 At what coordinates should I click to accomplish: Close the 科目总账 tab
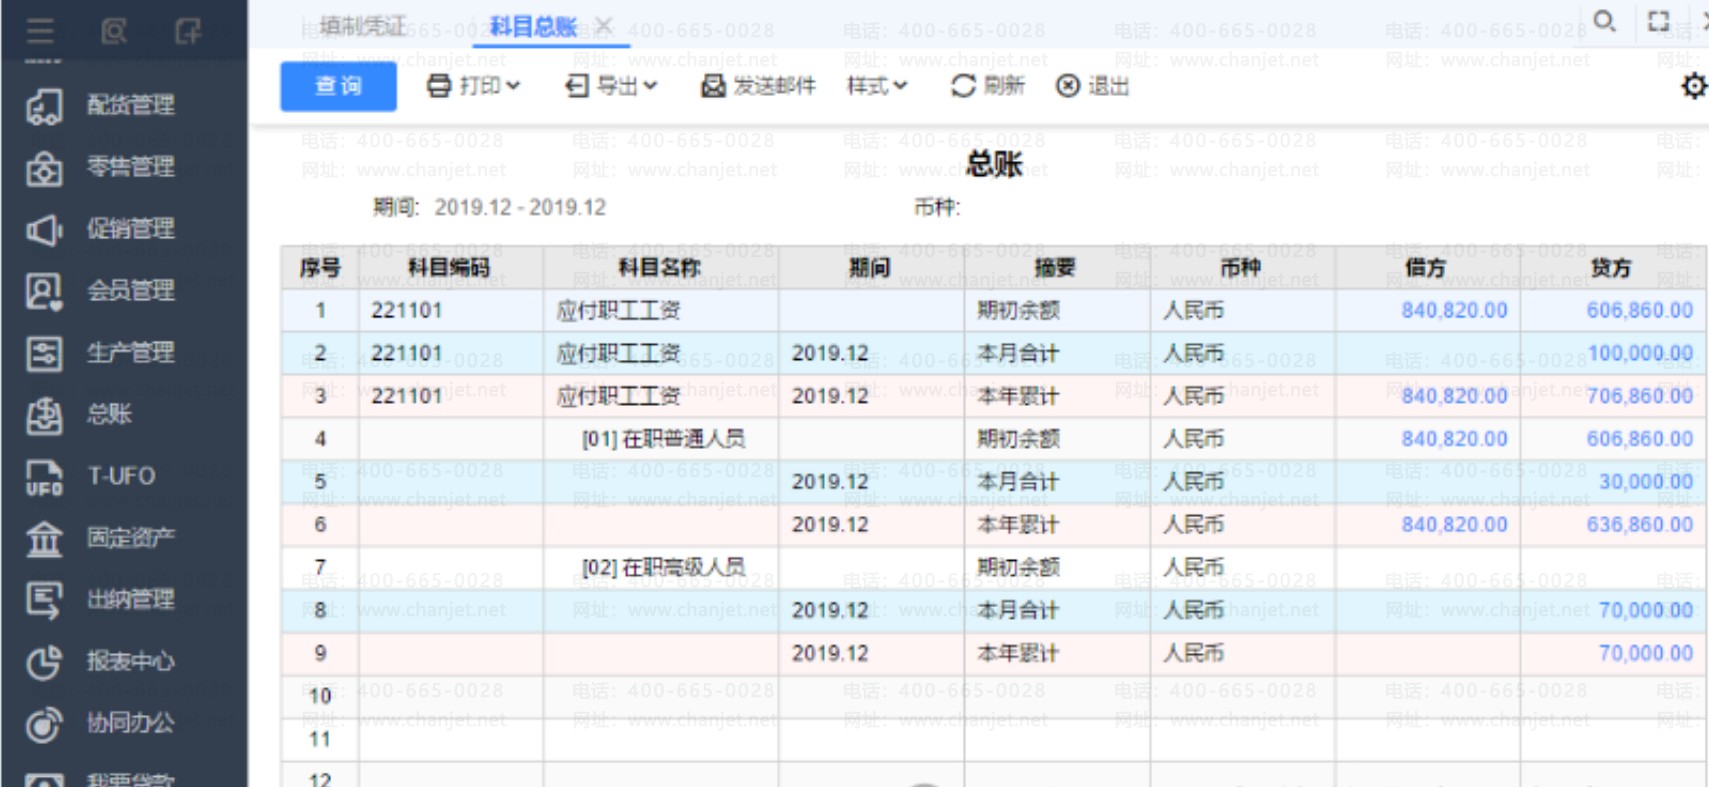604,25
